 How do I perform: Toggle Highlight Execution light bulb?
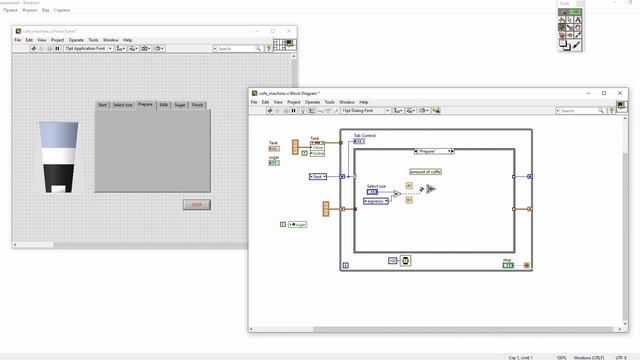[x=303, y=111]
